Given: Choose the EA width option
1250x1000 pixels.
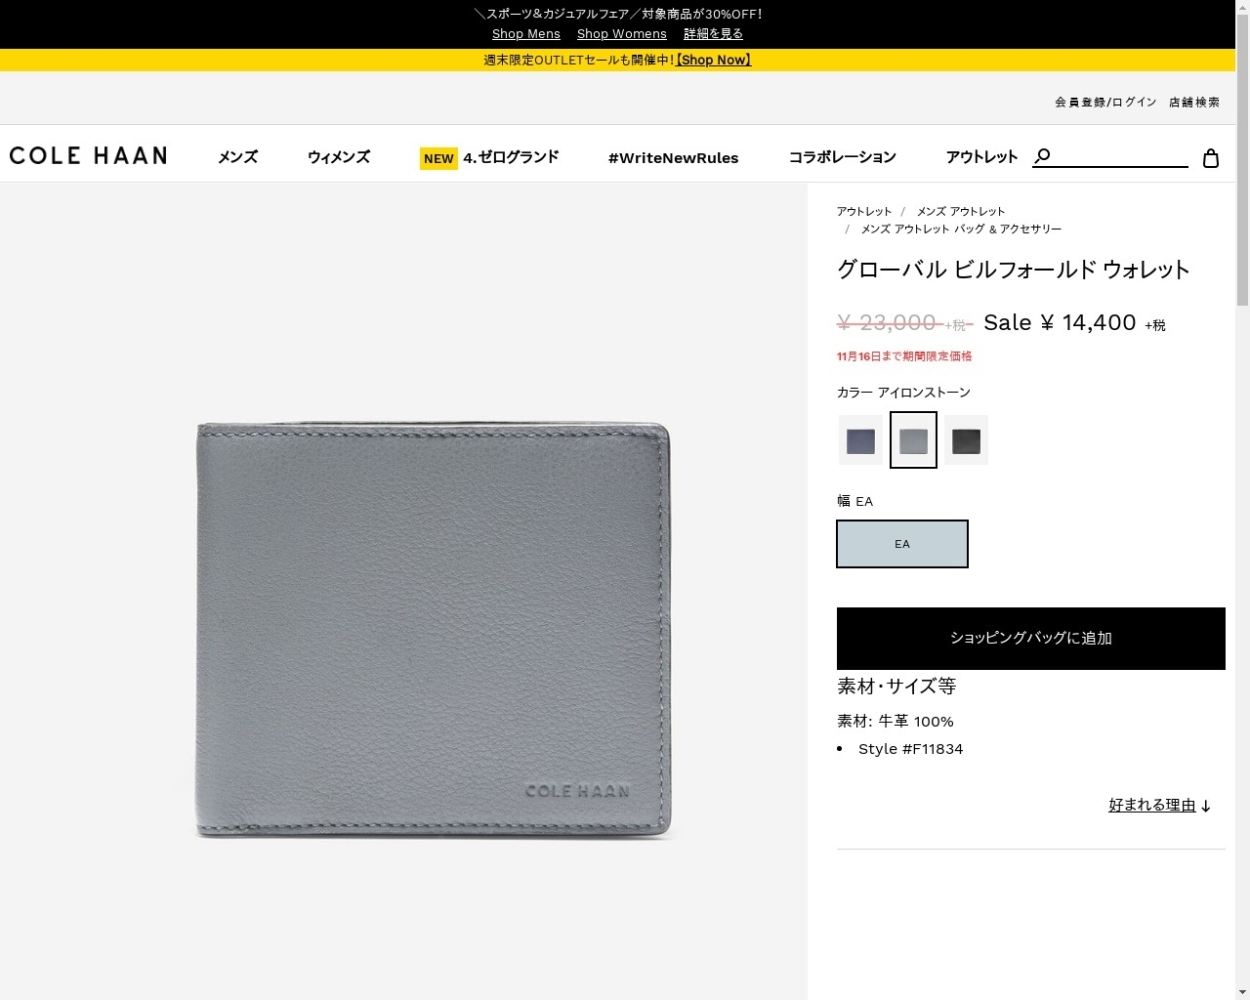Looking at the screenshot, I should (x=902, y=544).
